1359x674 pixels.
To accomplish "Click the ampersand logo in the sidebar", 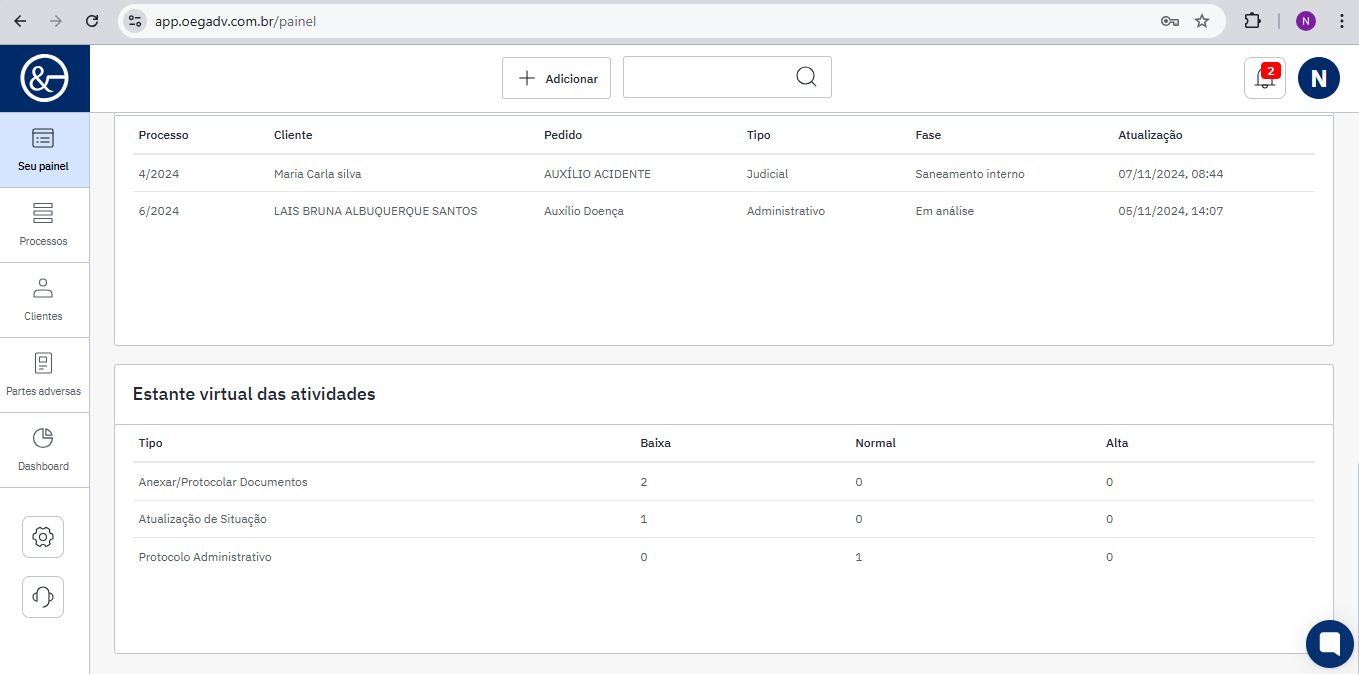I will (44, 78).
